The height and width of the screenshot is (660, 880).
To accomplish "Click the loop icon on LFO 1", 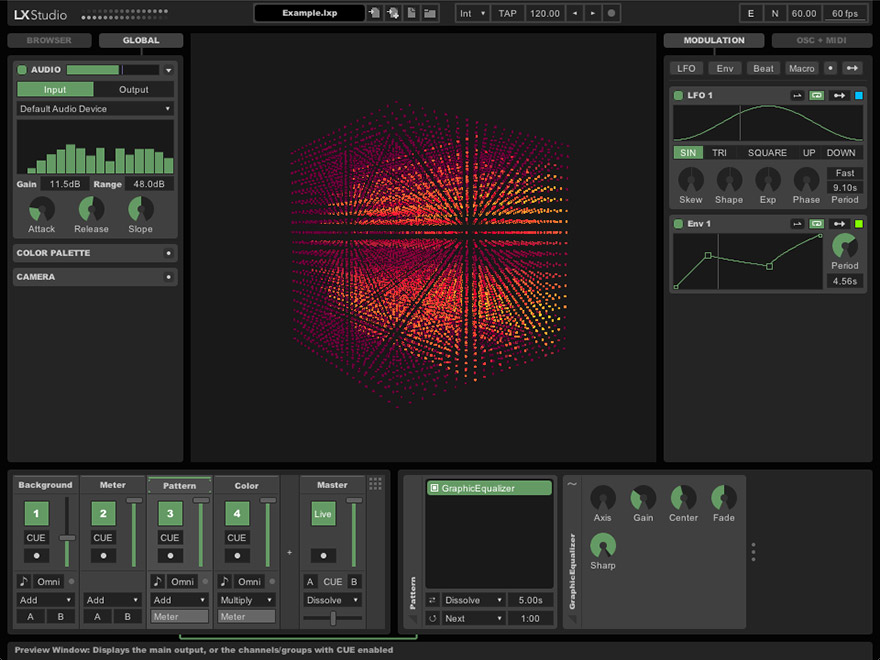I will pos(817,96).
